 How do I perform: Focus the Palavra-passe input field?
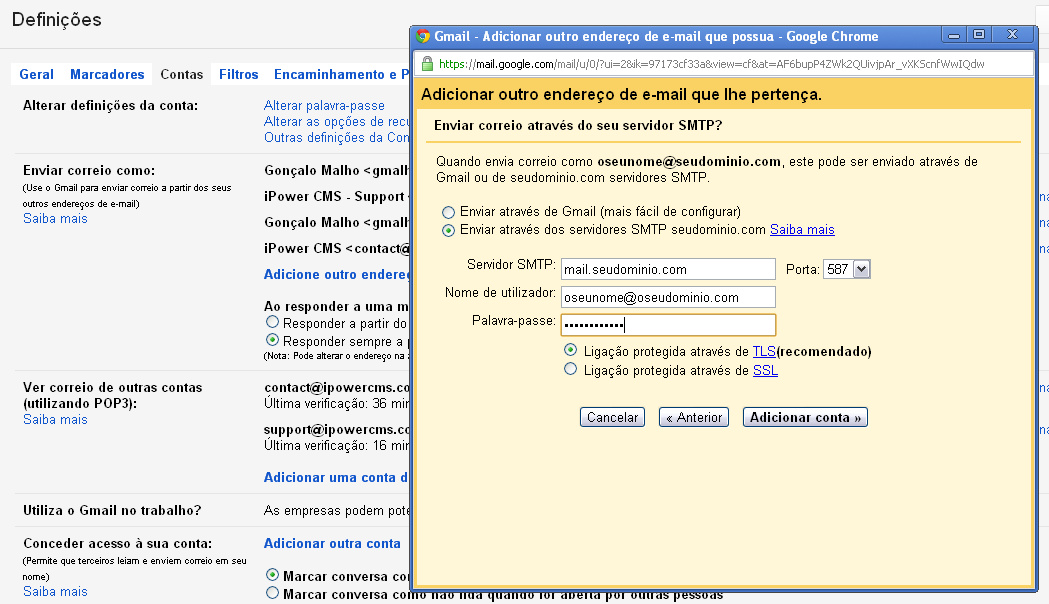[668, 325]
